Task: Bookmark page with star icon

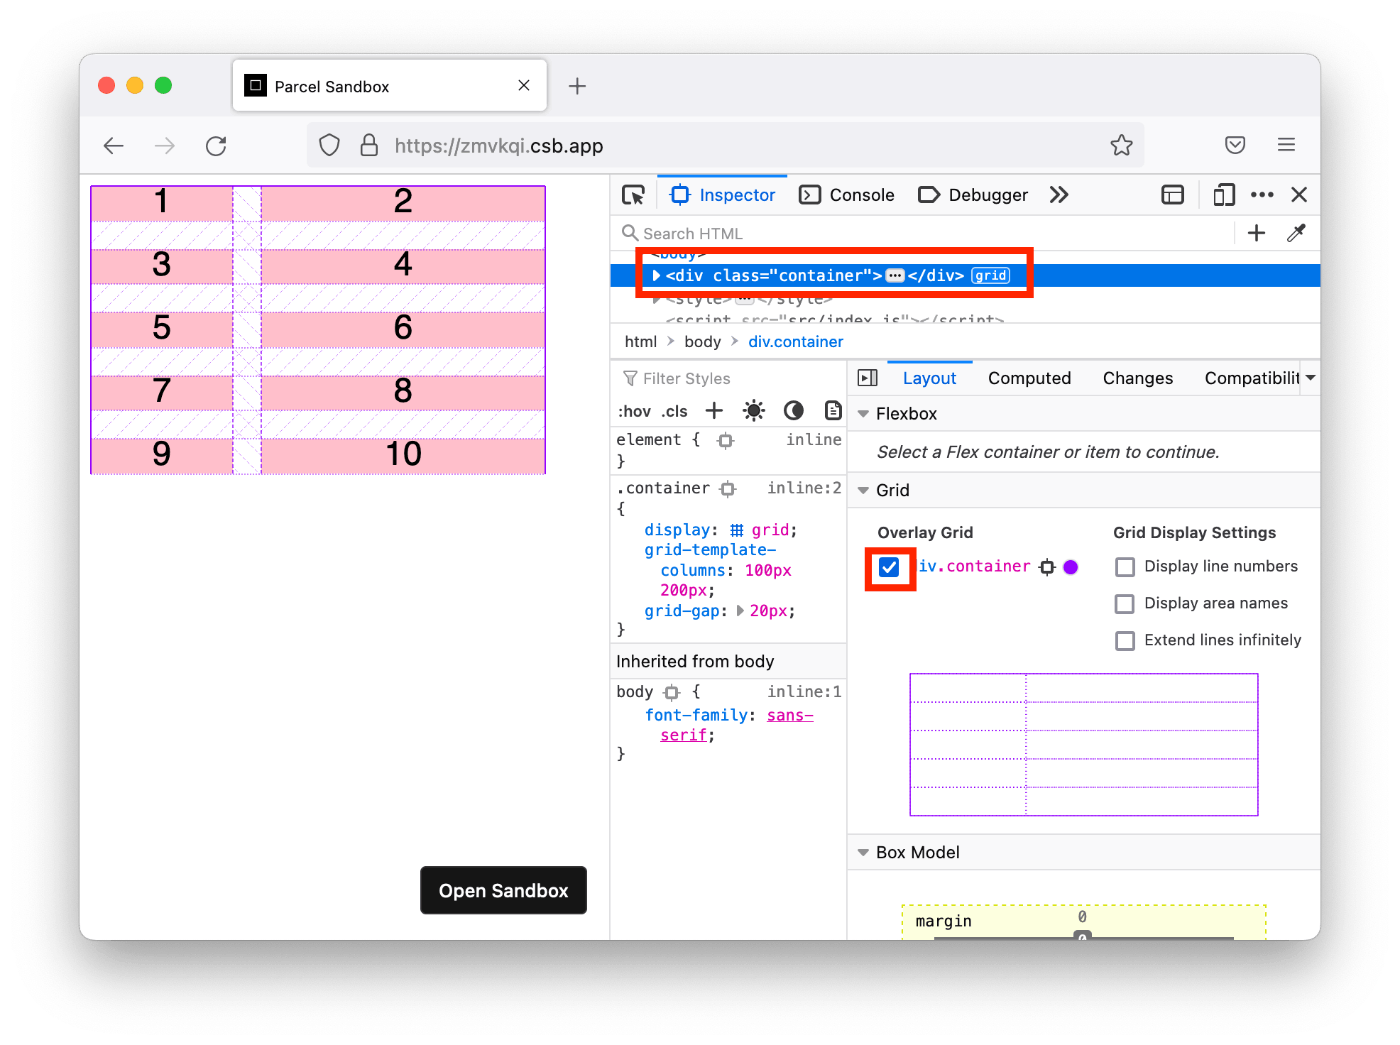Action: (1121, 145)
